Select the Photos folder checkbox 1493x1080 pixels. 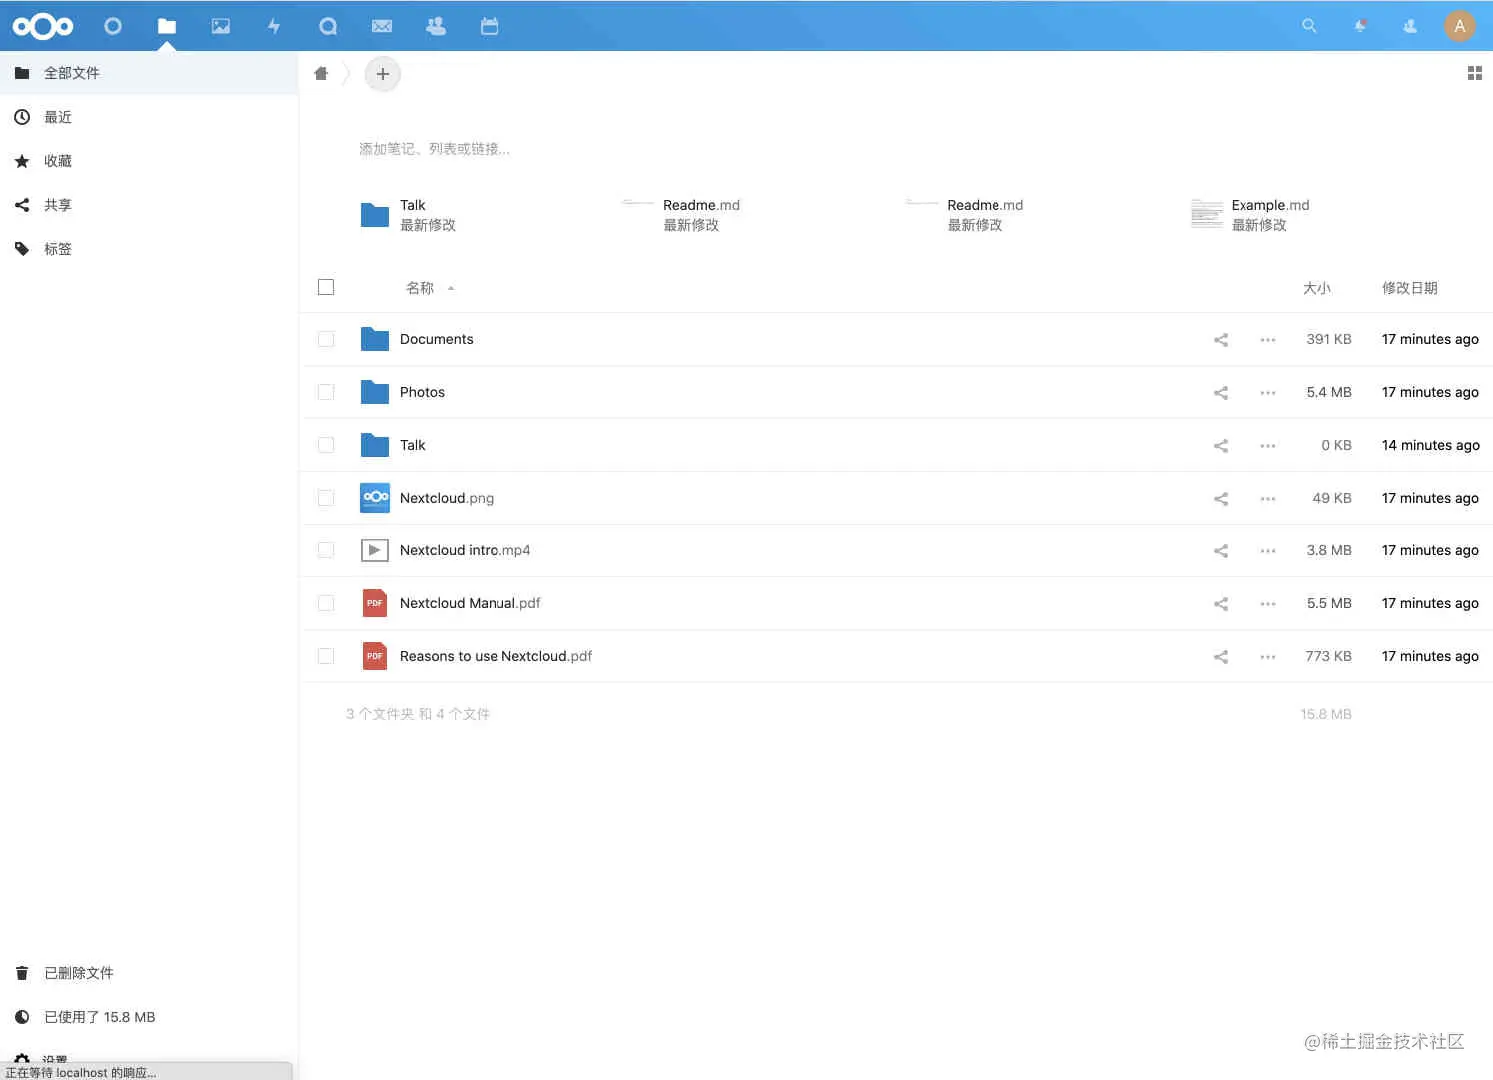pos(326,392)
